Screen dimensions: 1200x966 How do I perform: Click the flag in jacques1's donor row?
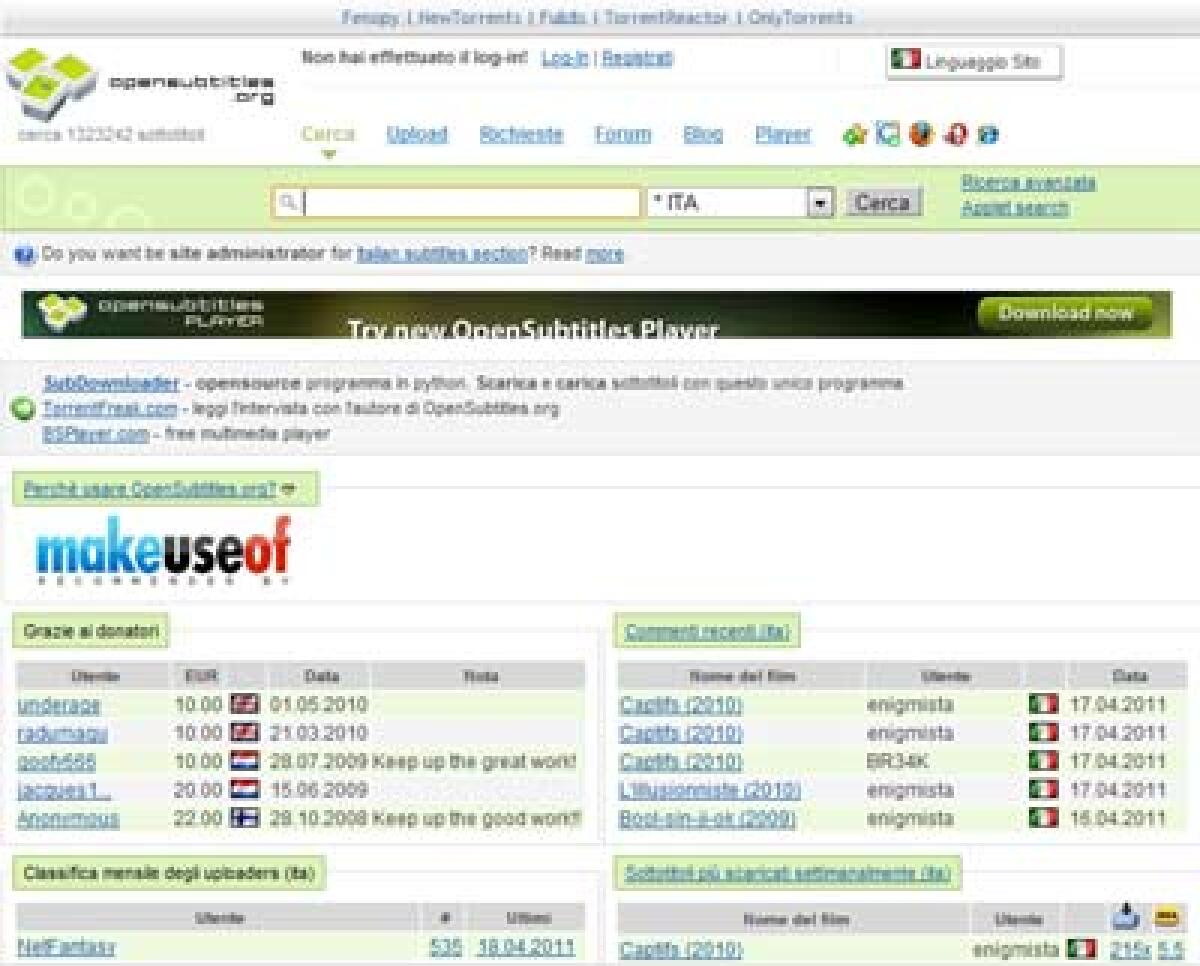pyautogui.click(x=244, y=790)
